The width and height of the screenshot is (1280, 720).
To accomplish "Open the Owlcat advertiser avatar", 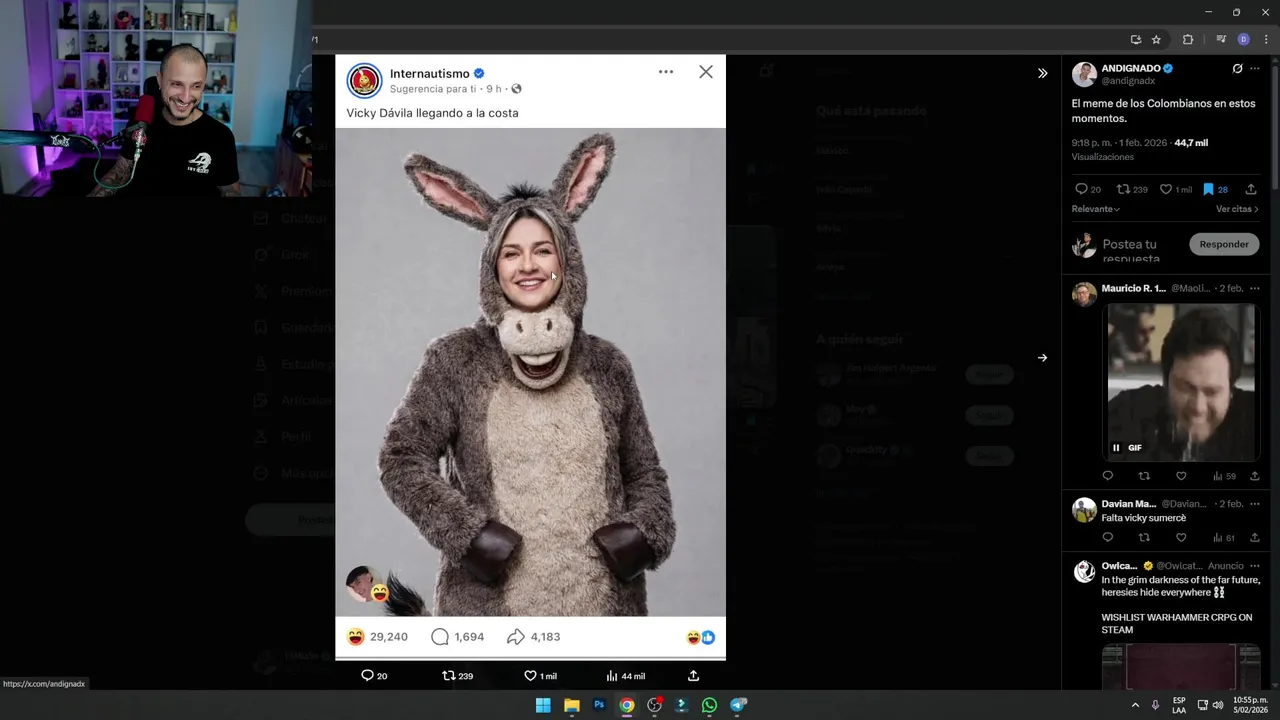I will point(1084,571).
